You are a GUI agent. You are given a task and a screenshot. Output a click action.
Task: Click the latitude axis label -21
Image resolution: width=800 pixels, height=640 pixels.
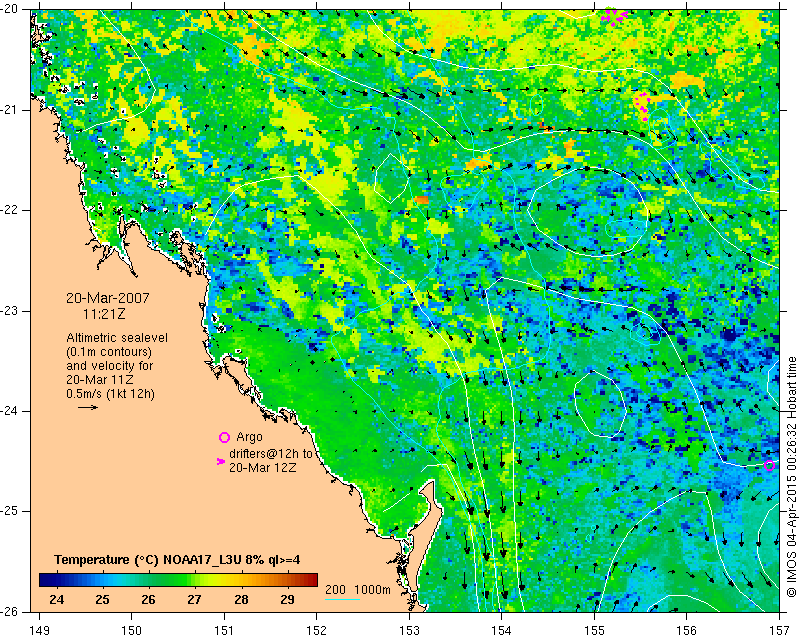point(9,110)
